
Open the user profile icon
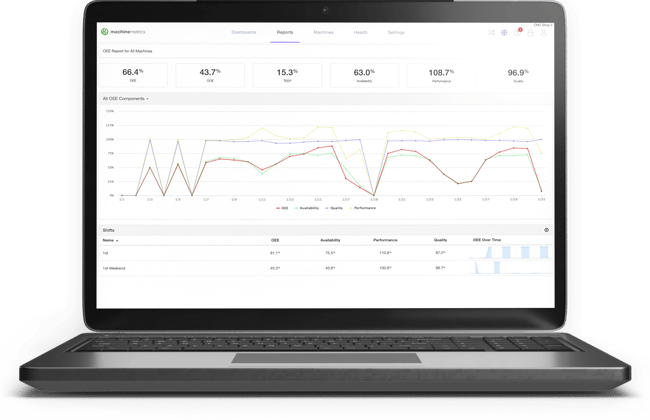click(543, 32)
